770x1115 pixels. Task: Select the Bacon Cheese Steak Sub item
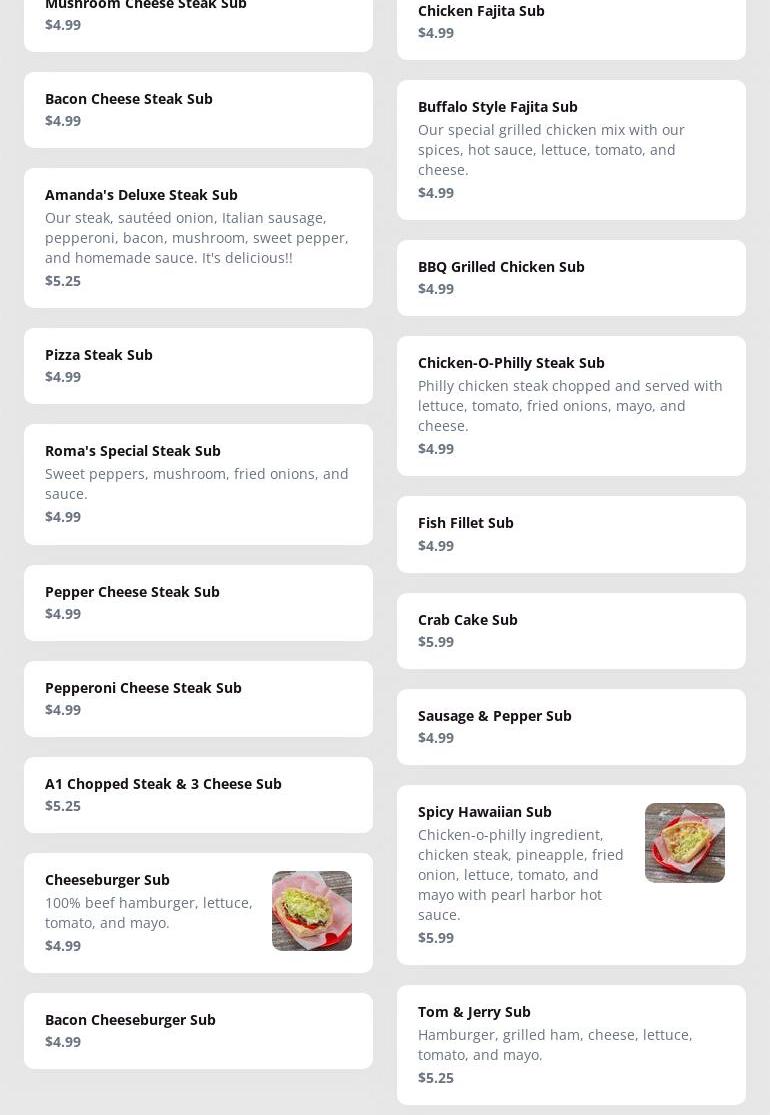198,110
